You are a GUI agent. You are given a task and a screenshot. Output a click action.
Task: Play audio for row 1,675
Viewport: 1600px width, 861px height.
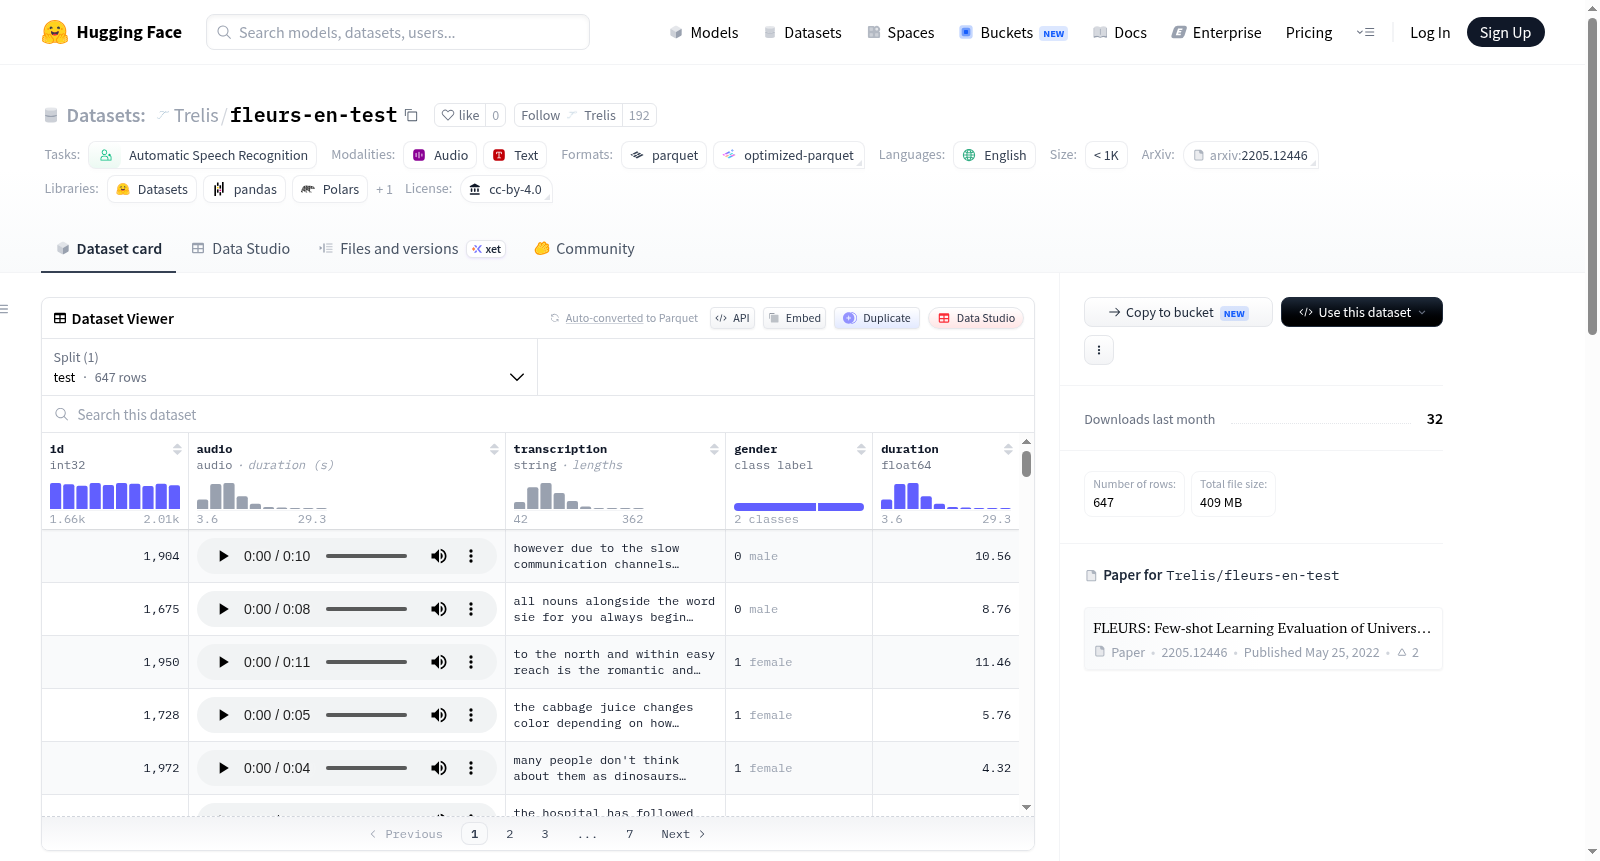pos(224,609)
